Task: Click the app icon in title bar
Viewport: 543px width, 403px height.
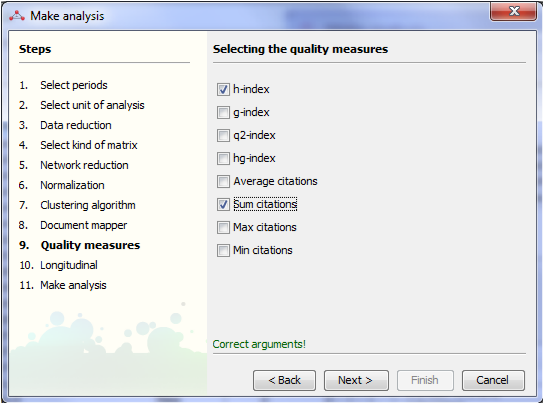Action: [17, 16]
